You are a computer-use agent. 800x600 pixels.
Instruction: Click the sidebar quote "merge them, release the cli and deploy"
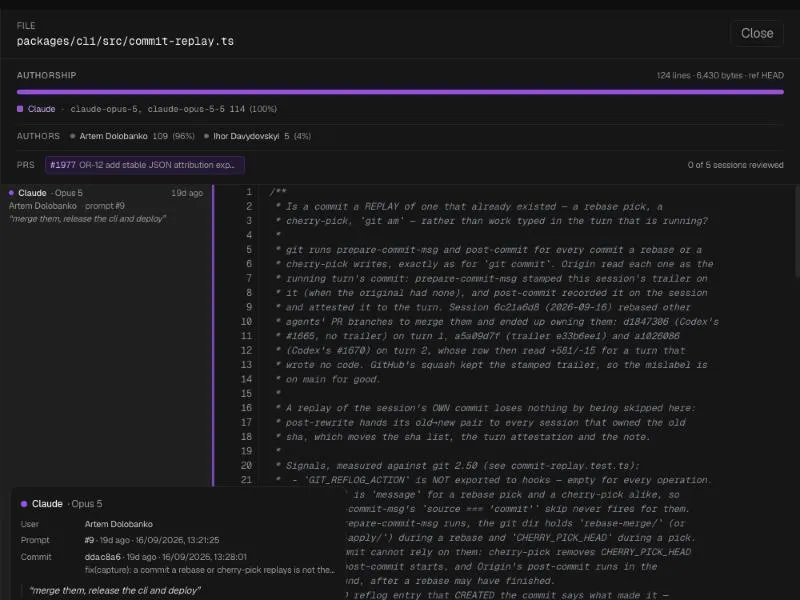[x=87, y=219]
